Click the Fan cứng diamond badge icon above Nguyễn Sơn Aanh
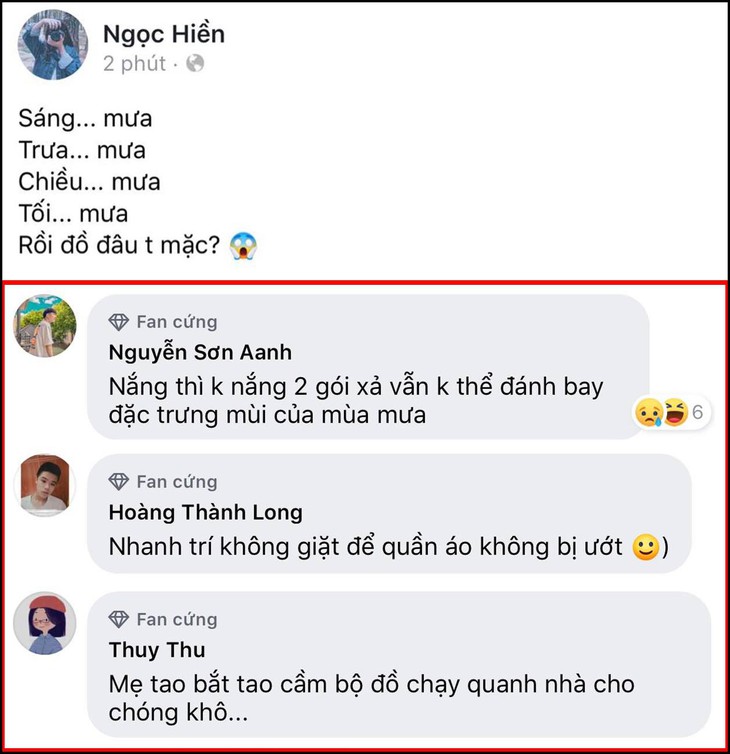 (119, 322)
